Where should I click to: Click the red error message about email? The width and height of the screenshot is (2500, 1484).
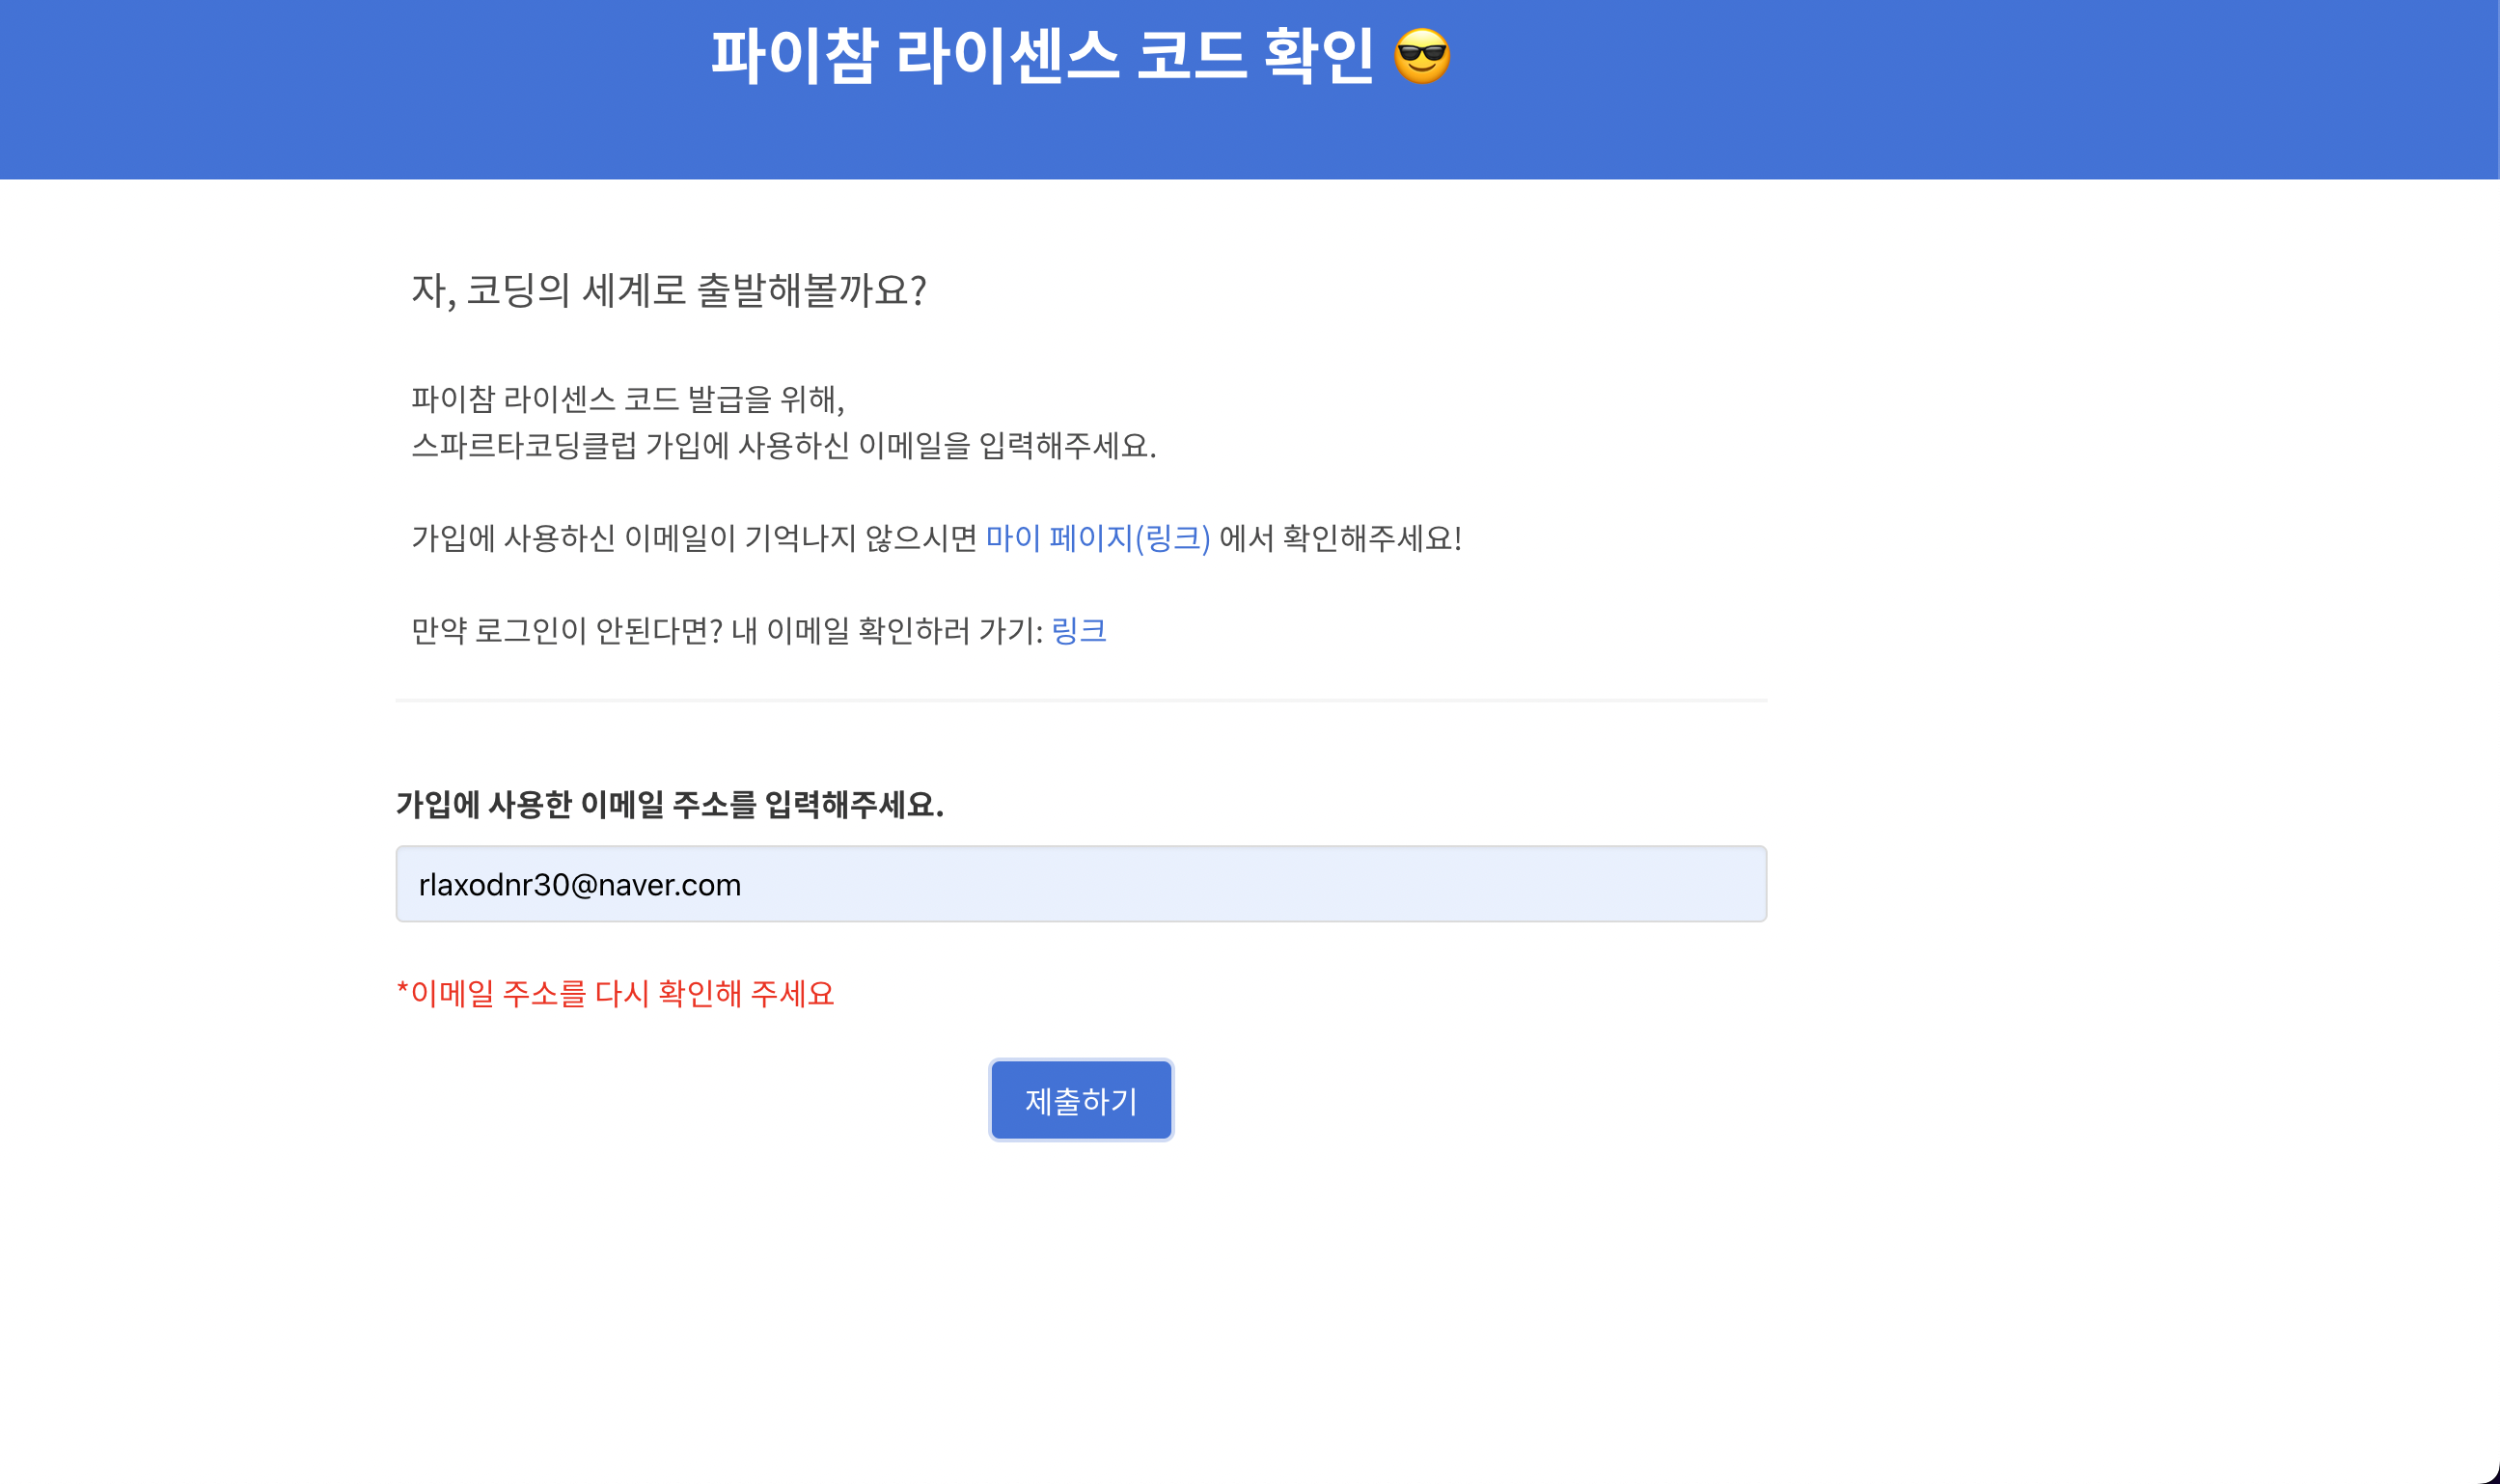click(x=615, y=993)
